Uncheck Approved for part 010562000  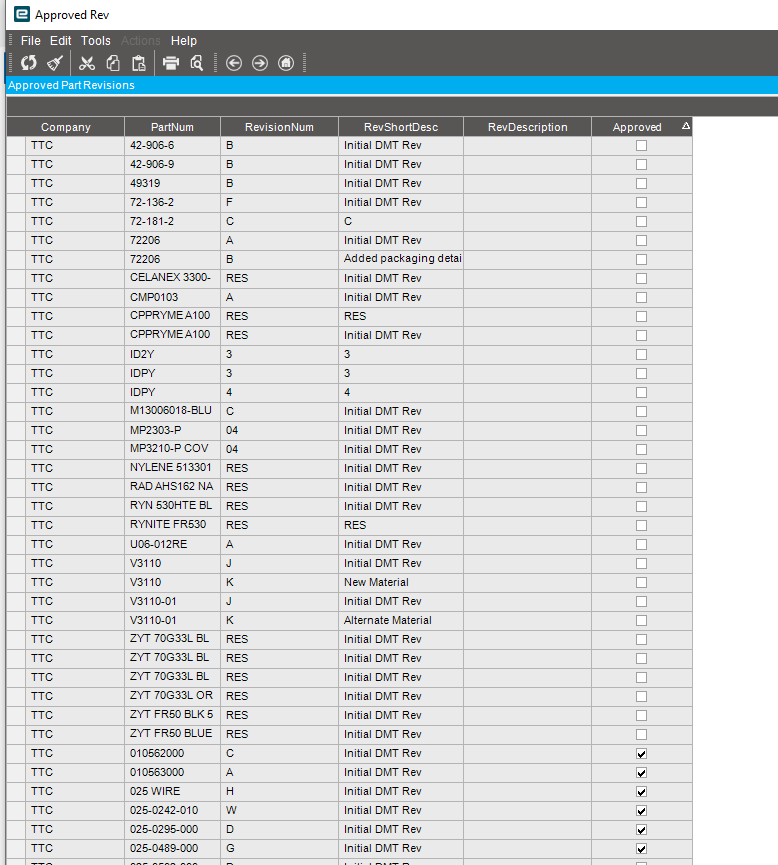click(641, 754)
